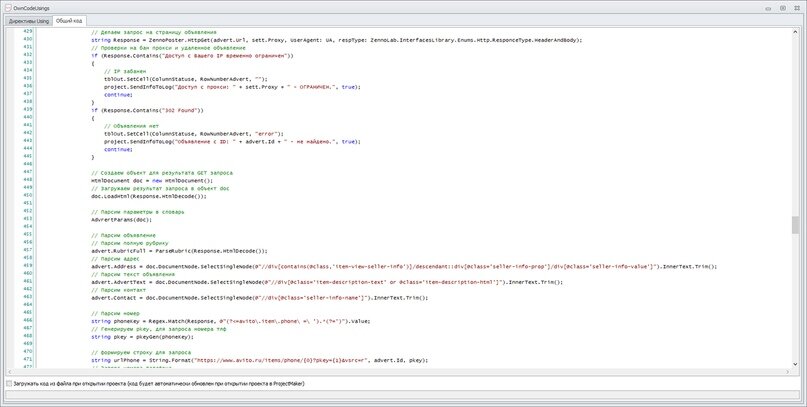Image resolution: width=807 pixels, height=407 pixels.
Task: Click the OwnCodeUsings window icon
Action: (8, 8)
